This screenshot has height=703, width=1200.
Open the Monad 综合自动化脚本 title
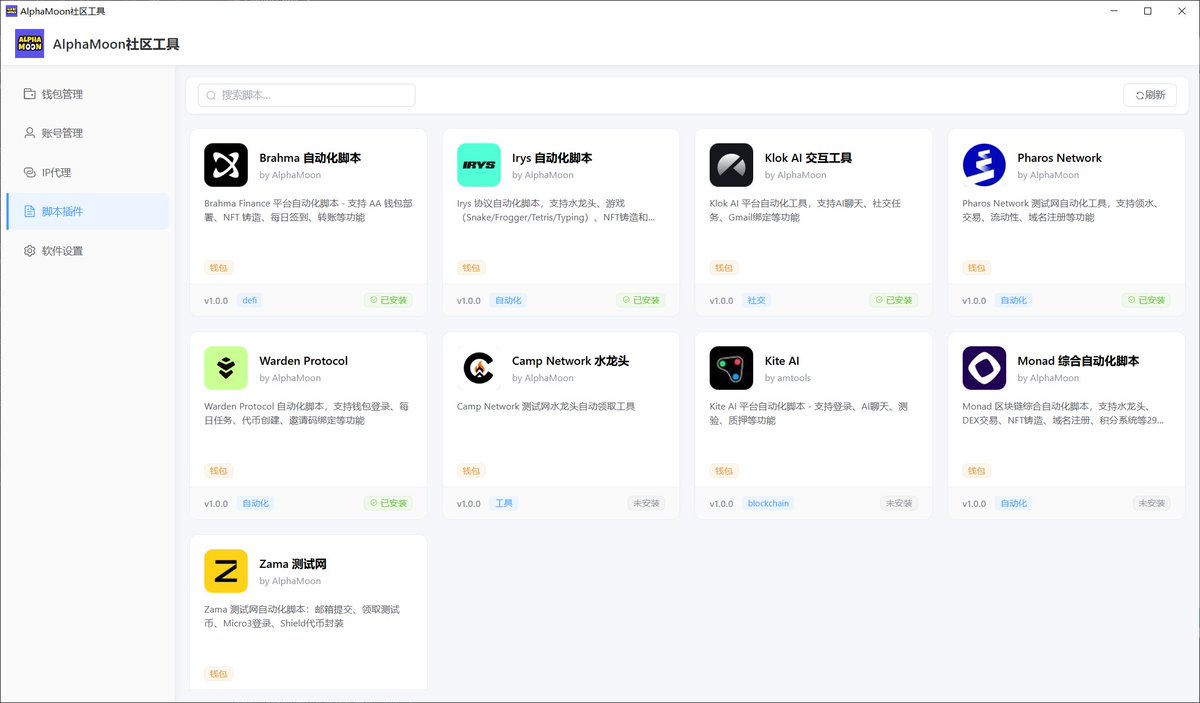click(1078, 361)
